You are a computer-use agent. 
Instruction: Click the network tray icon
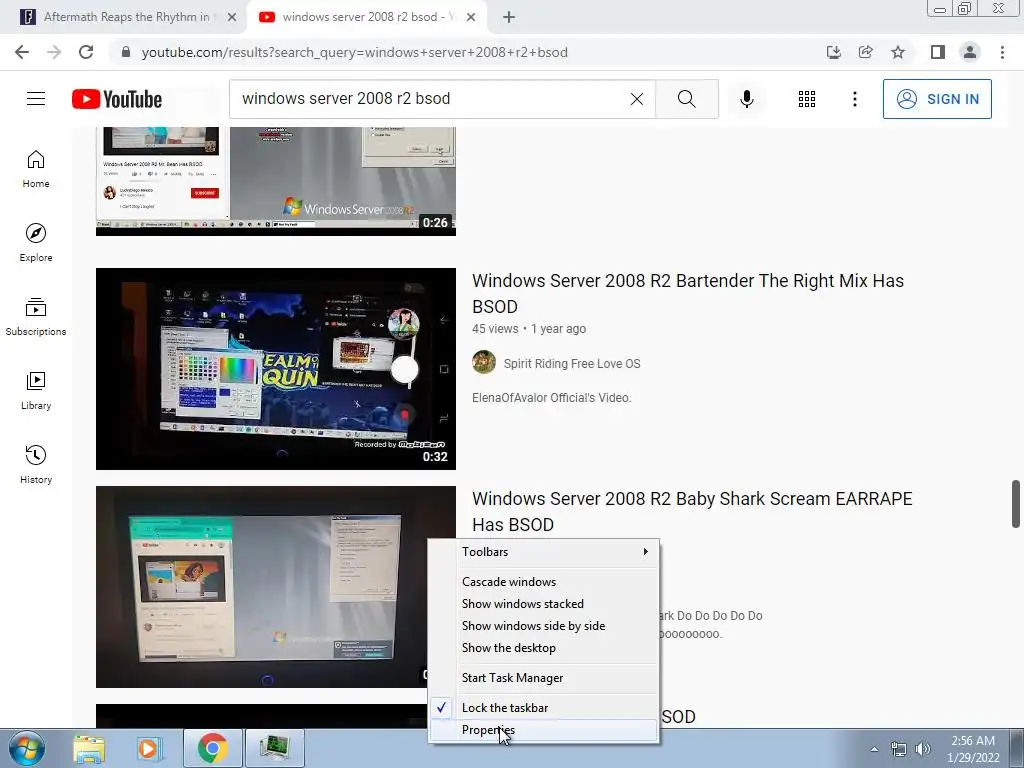[x=899, y=749]
